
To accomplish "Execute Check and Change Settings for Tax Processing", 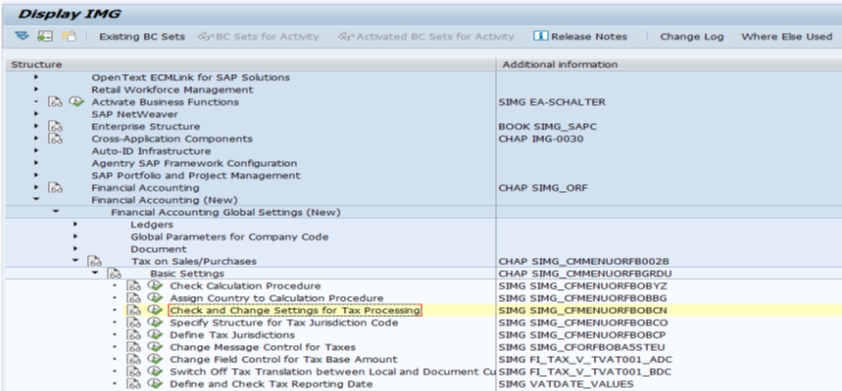I will [x=155, y=310].
